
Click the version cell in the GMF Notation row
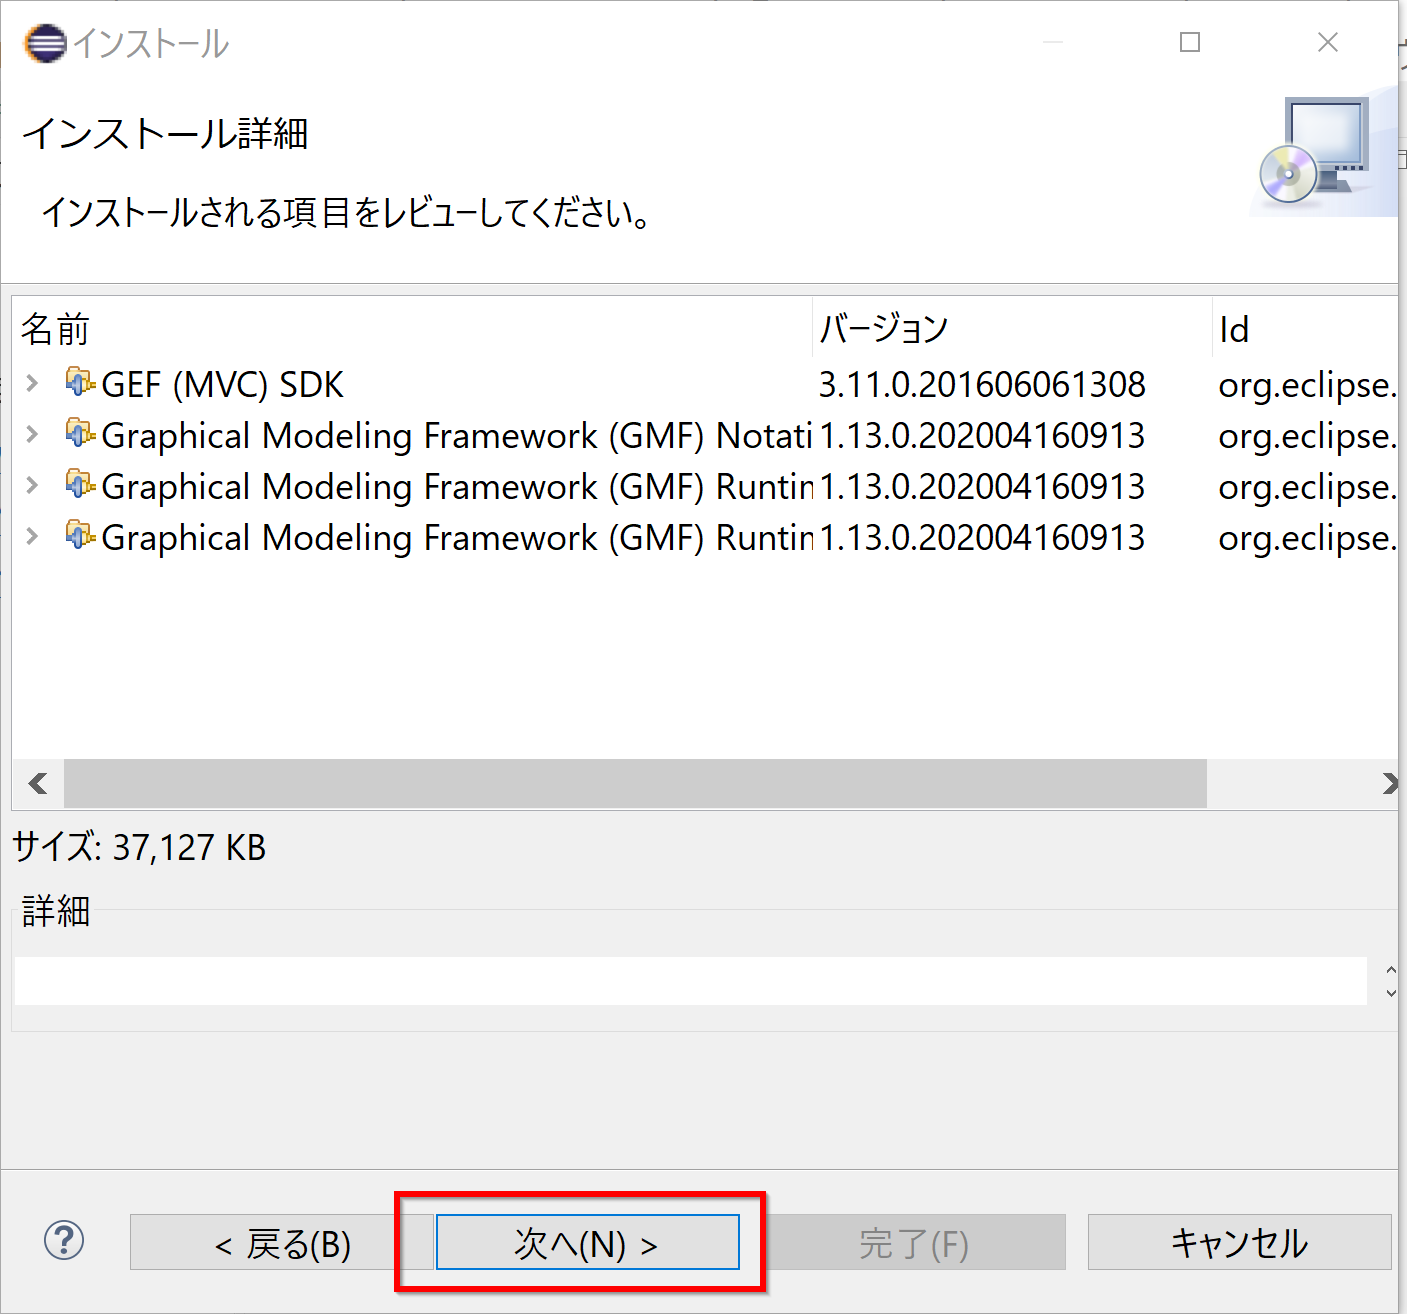(x=982, y=436)
